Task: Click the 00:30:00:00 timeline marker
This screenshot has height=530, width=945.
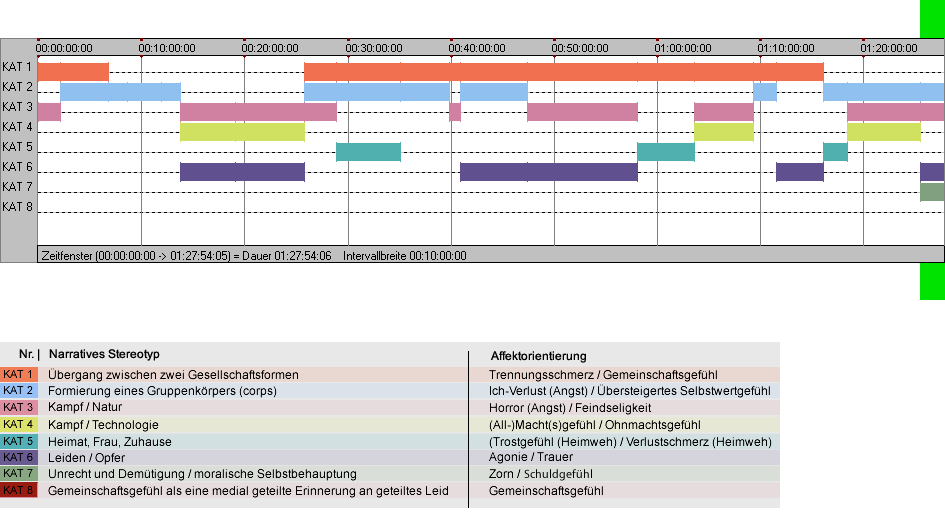Action: [x=374, y=48]
